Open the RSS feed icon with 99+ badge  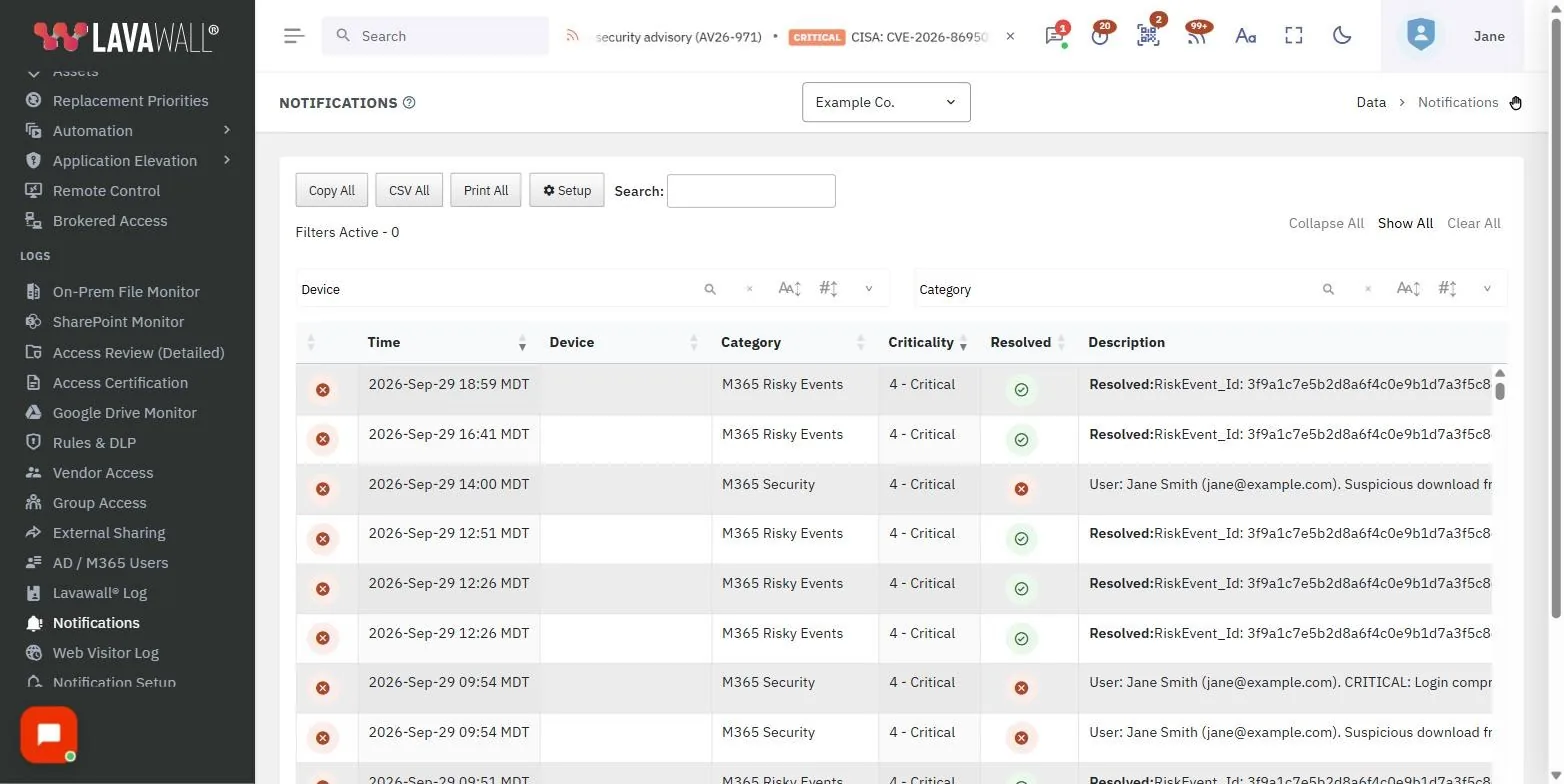pyautogui.click(x=1196, y=36)
